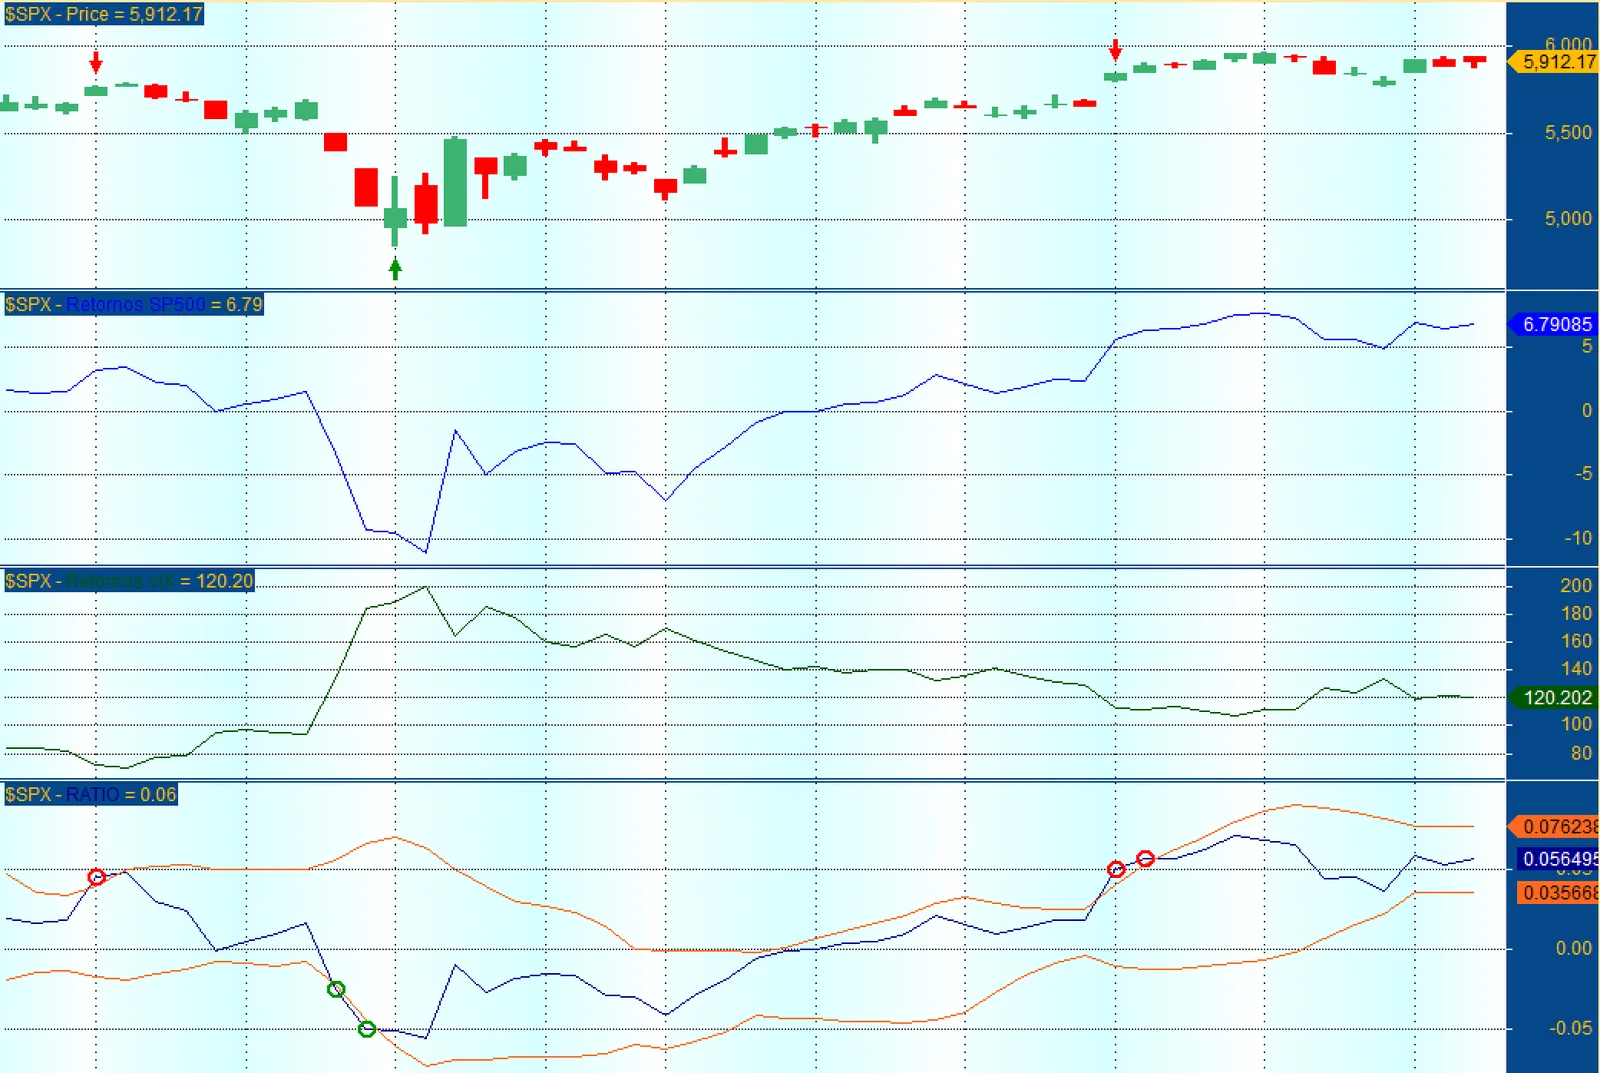Click the green 120.202 value tag
This screenshot has width=1600, height=1073.
[1553, 697]
